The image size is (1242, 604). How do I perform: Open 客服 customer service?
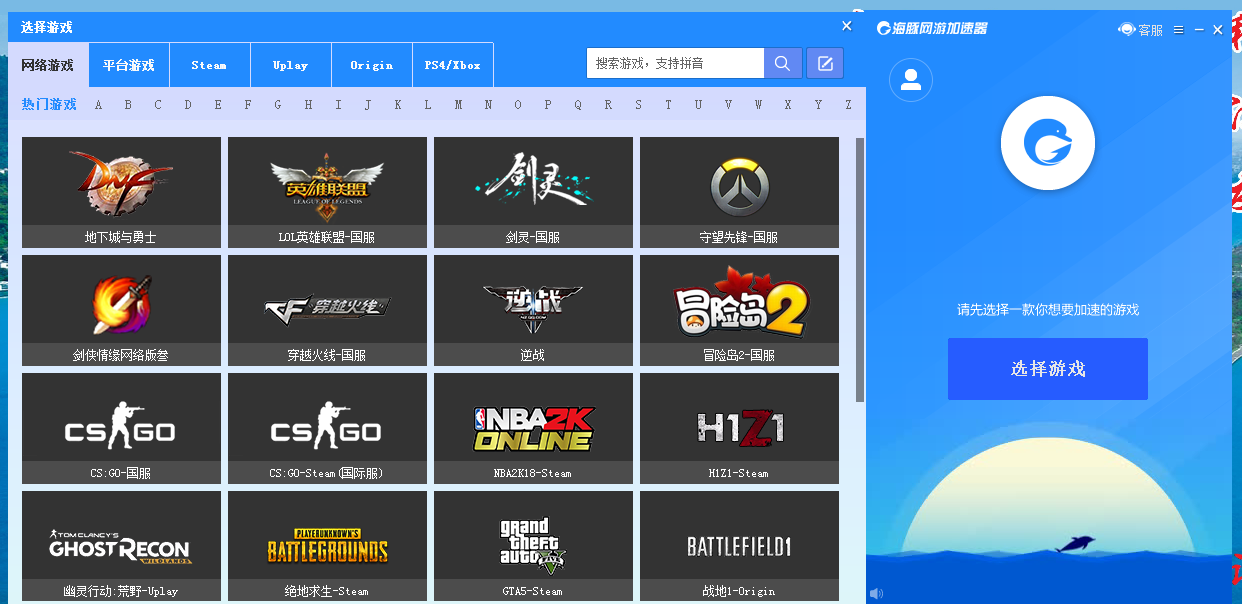(1141, 30)
